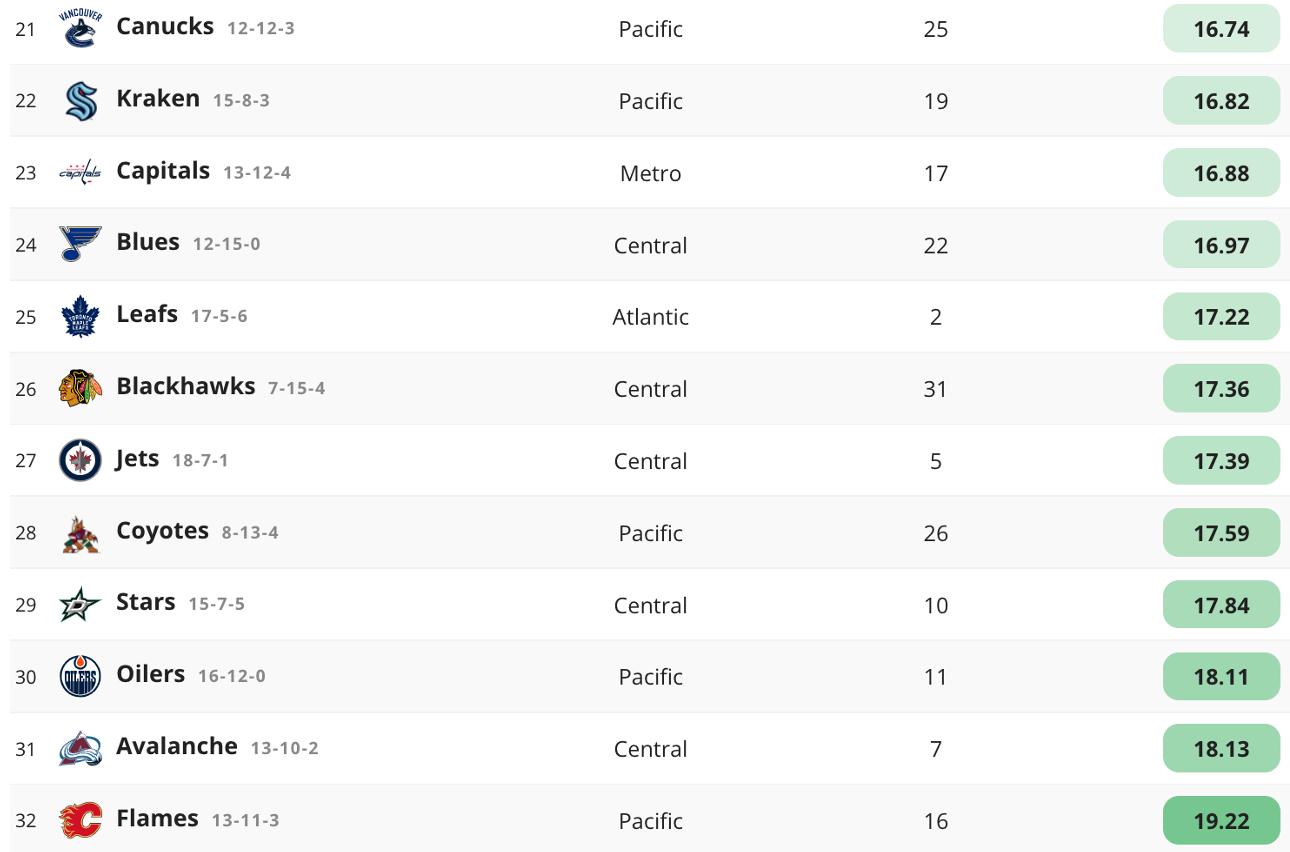Viewport: 1290px width, 852px height.
Task: Click the Canucks 16.74 rating badge
Action: (1221, 29)
